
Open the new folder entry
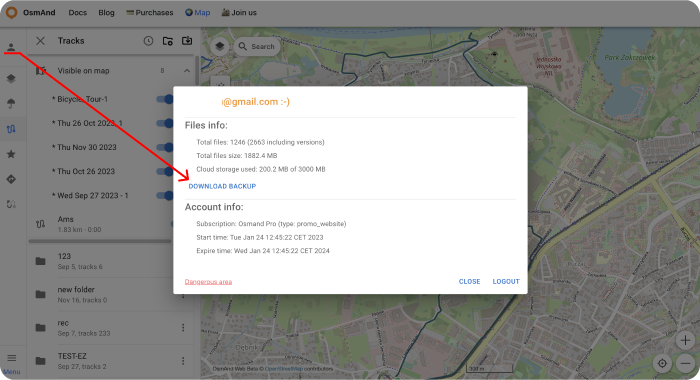[x=101, y=294]
